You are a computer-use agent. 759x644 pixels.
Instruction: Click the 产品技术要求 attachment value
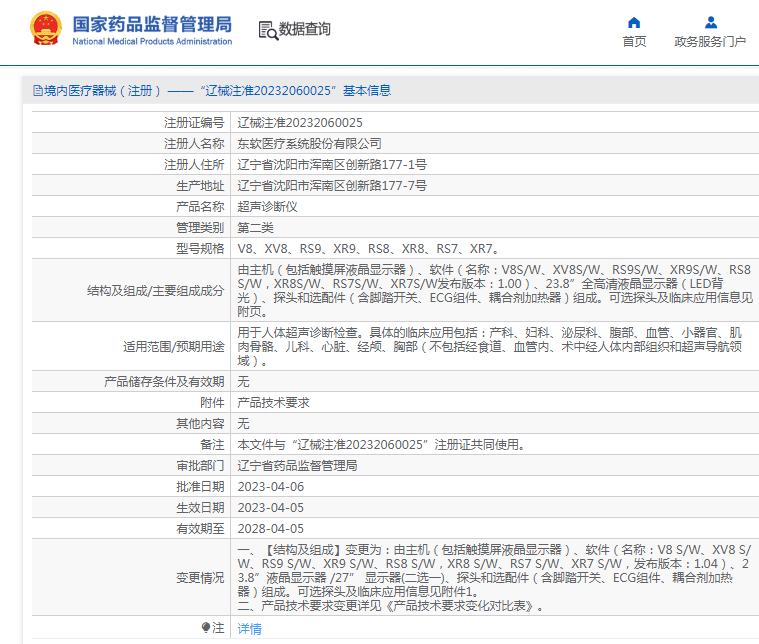(273, 402)
